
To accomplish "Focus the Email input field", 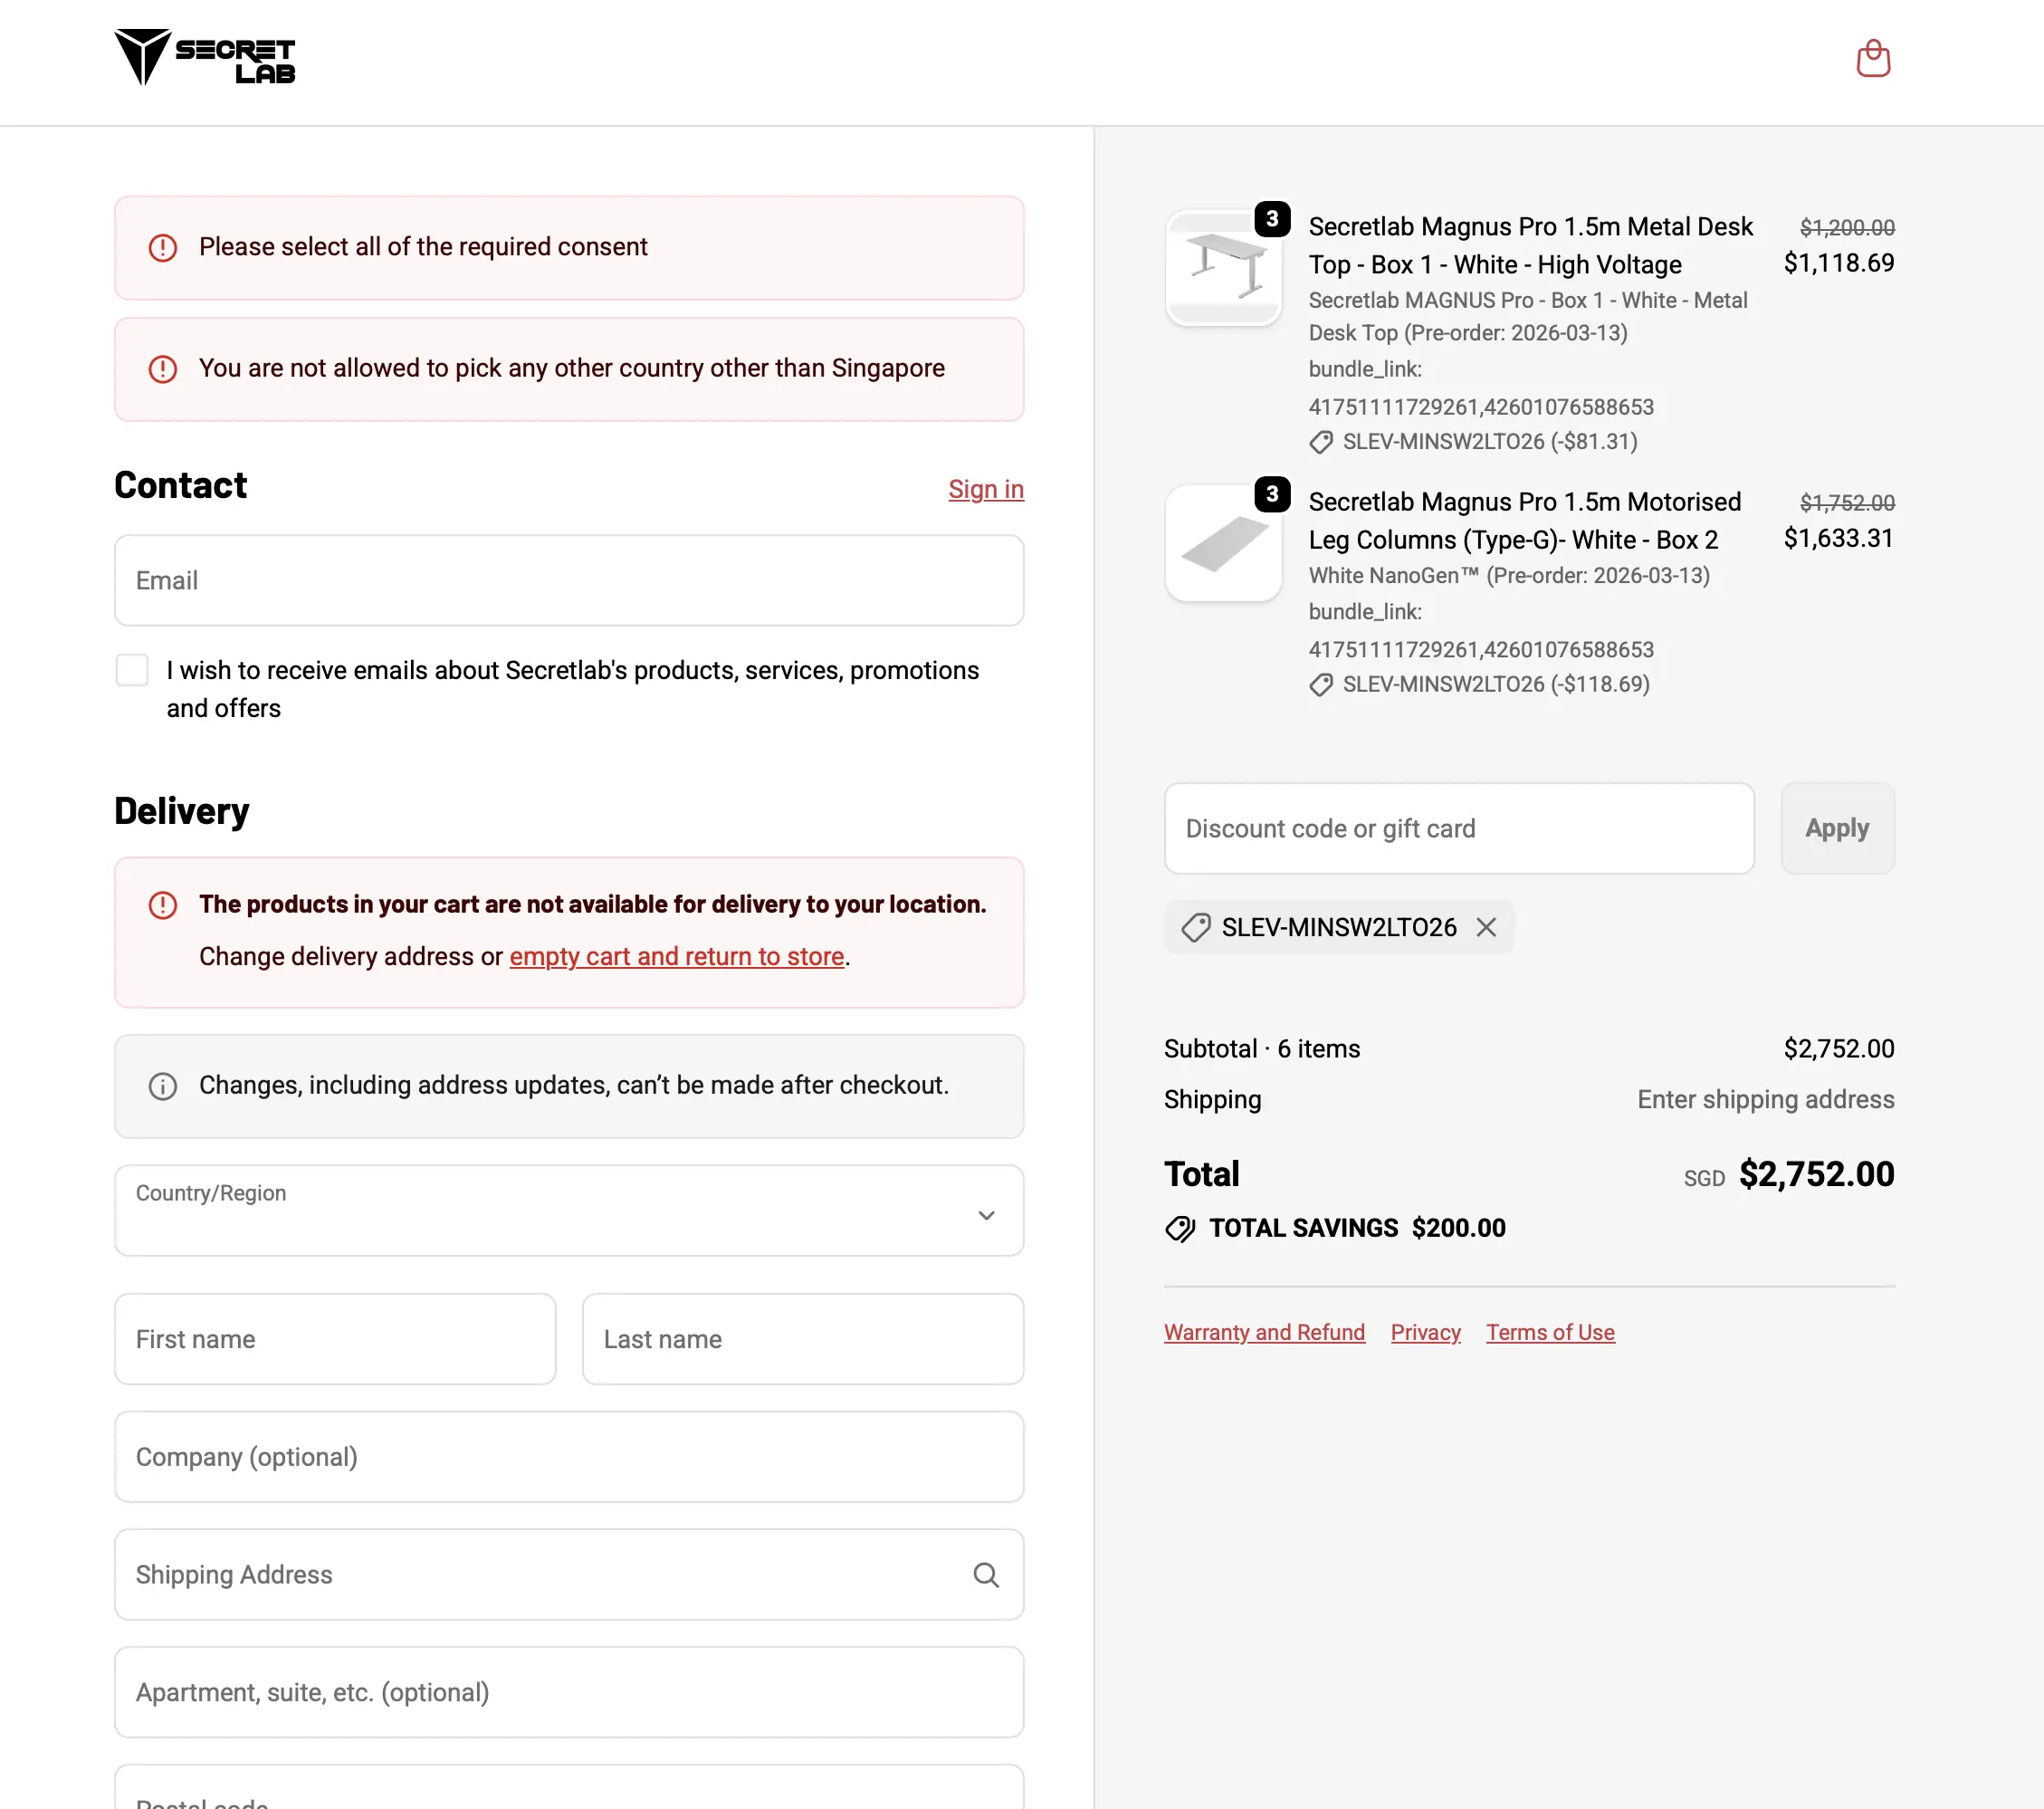I will pyautogui.click(x=568, y=580).
